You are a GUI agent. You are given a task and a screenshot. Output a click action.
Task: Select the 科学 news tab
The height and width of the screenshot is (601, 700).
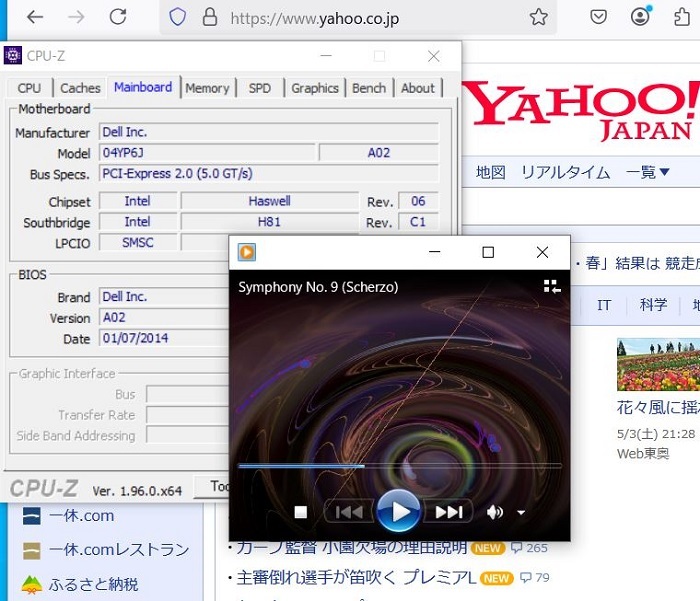[653, 305]
